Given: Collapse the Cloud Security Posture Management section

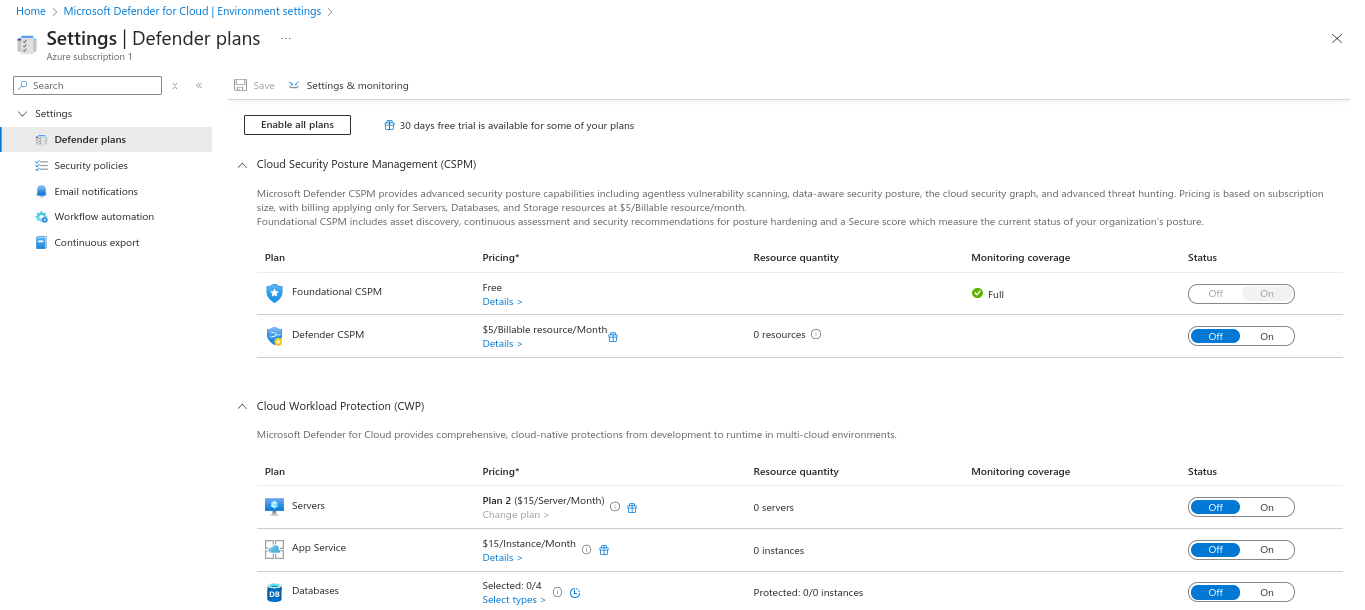Looking at the screenshot, I should click(x=242, y=164).
